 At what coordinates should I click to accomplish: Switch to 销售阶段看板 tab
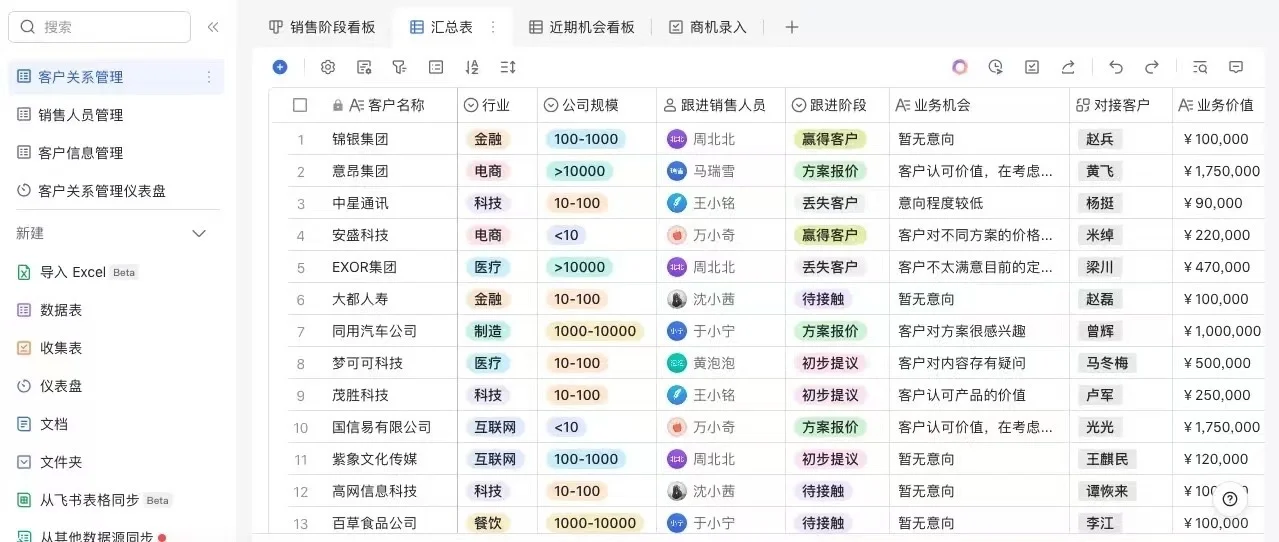click(322, 27)
